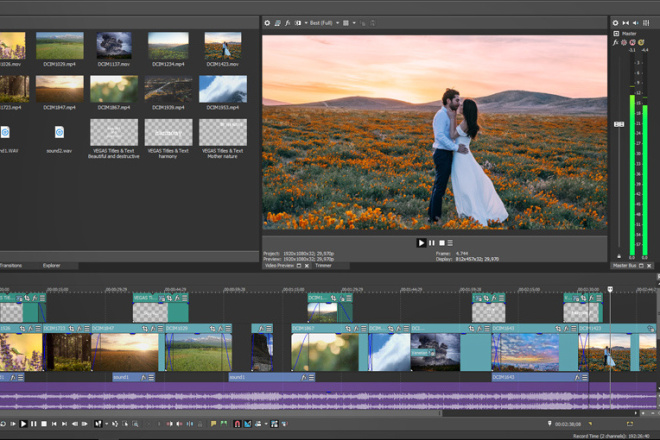Open the DCIM1723 event hamburger menu
Viewport: 660px width, 440px height.
pyautogui.click(x=87, y=328)
